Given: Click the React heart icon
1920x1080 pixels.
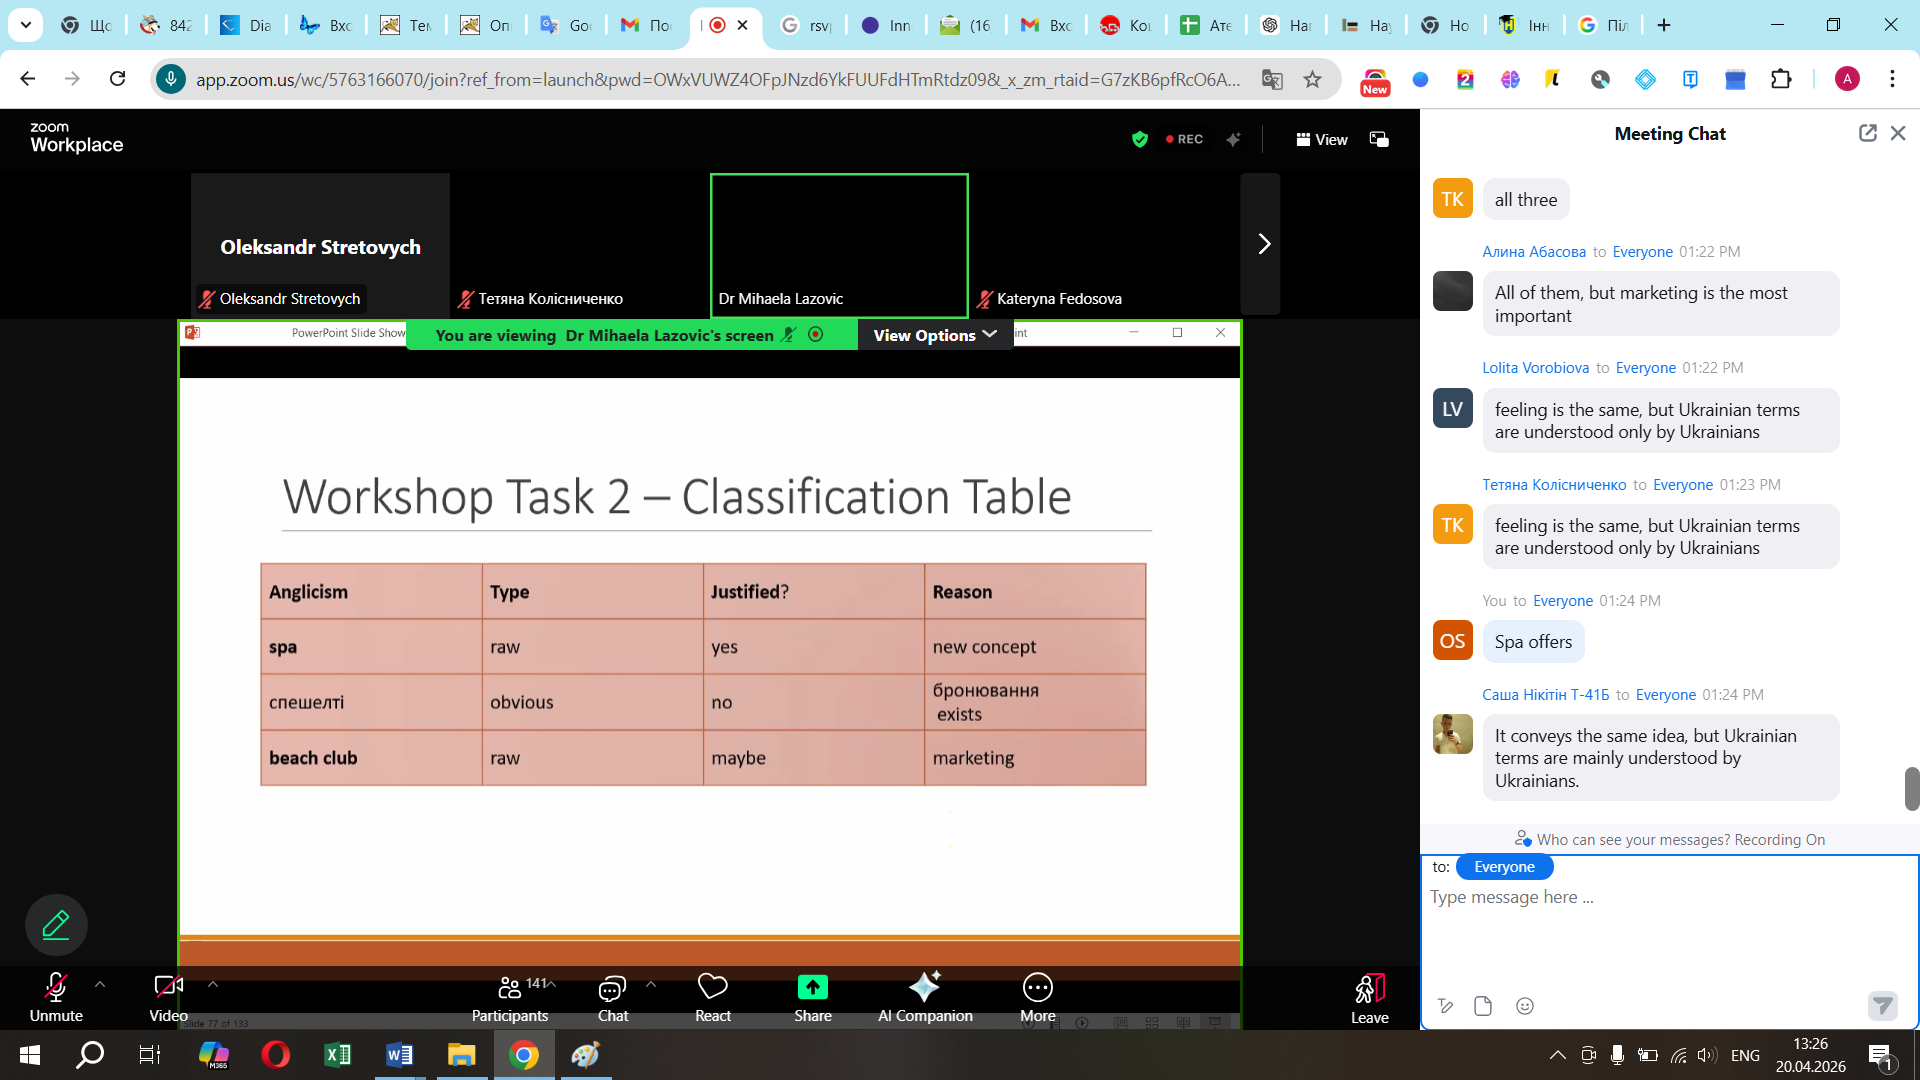Looking at the screenshot, I should [712, 987].
